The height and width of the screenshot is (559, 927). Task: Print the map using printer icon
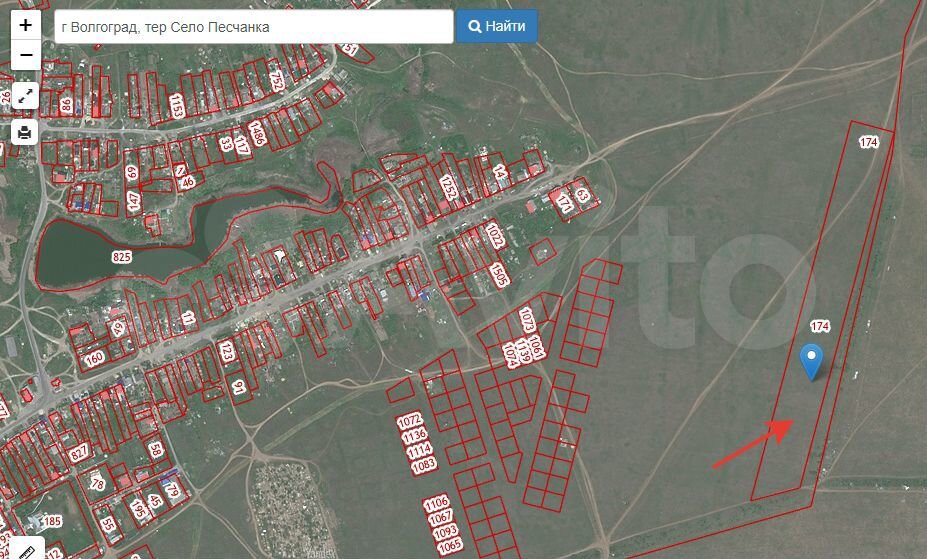click(26, 131)
